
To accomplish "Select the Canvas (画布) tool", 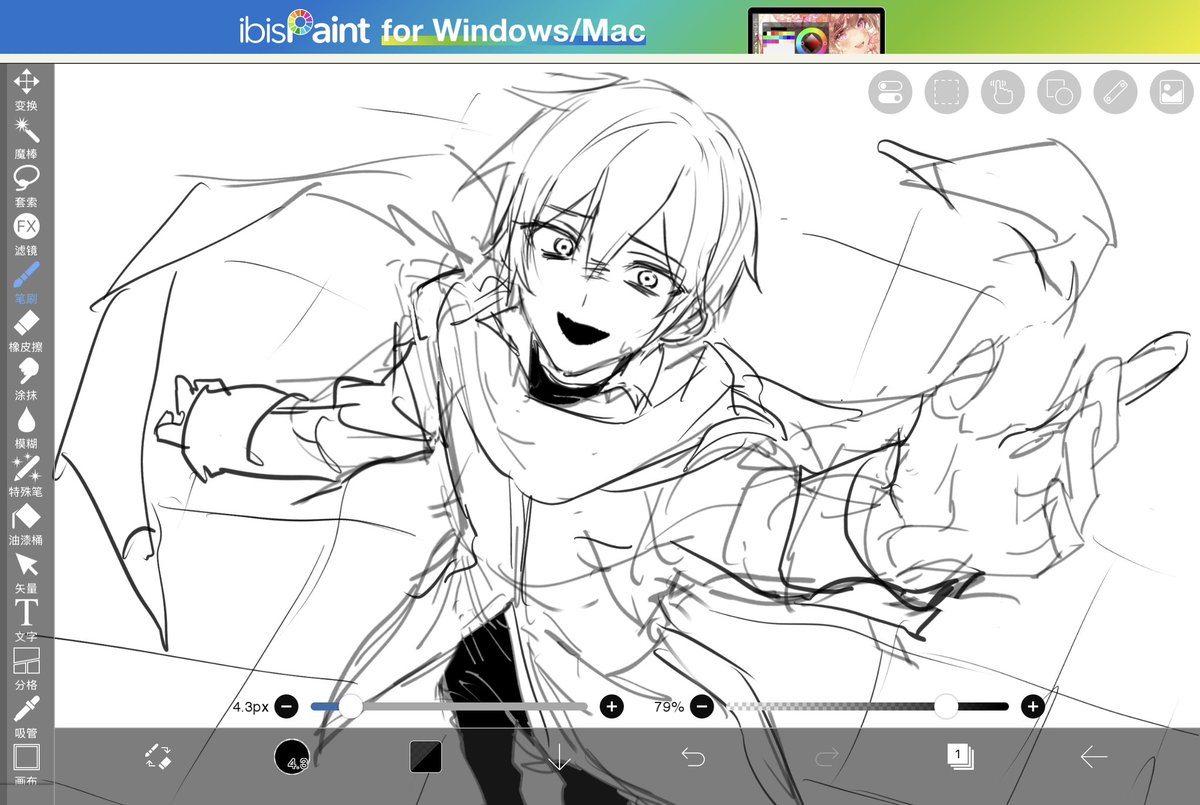I will click(x=26, y=764).
